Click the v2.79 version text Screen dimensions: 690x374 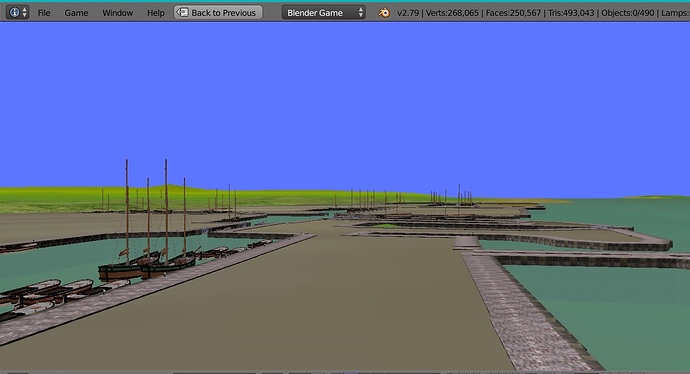(x=408, y=13)
